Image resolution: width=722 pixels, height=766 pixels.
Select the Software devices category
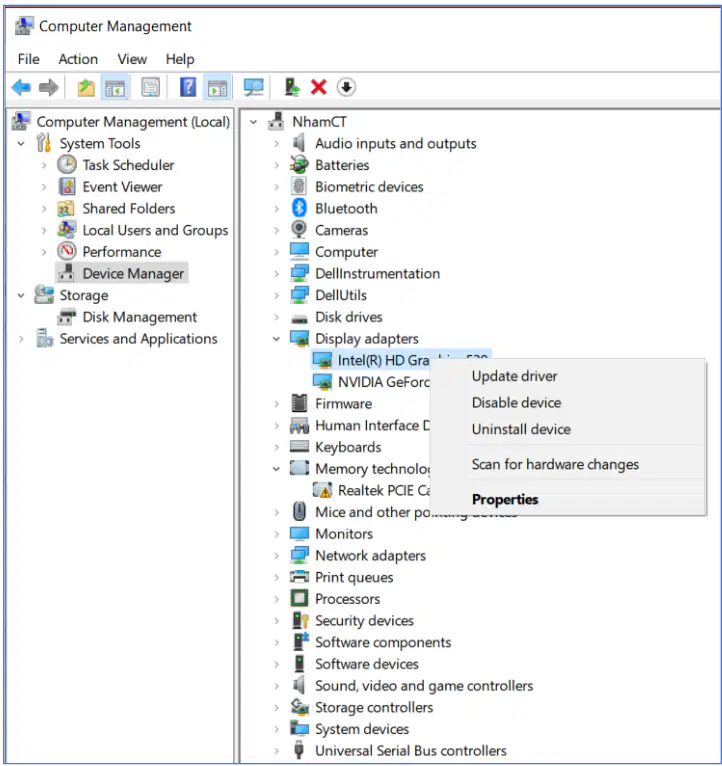click(x=366, y=664)
